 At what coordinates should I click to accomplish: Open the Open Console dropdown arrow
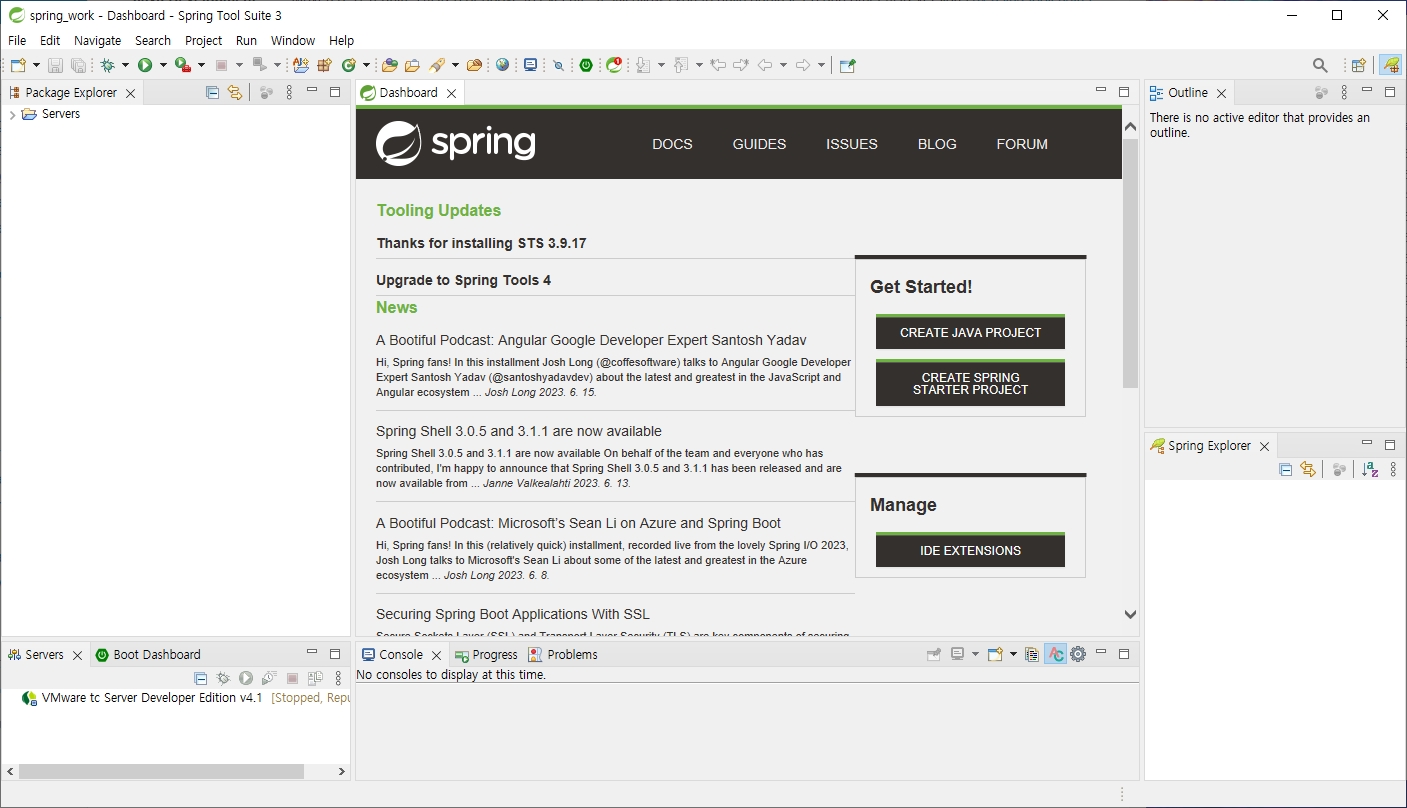1013,654
